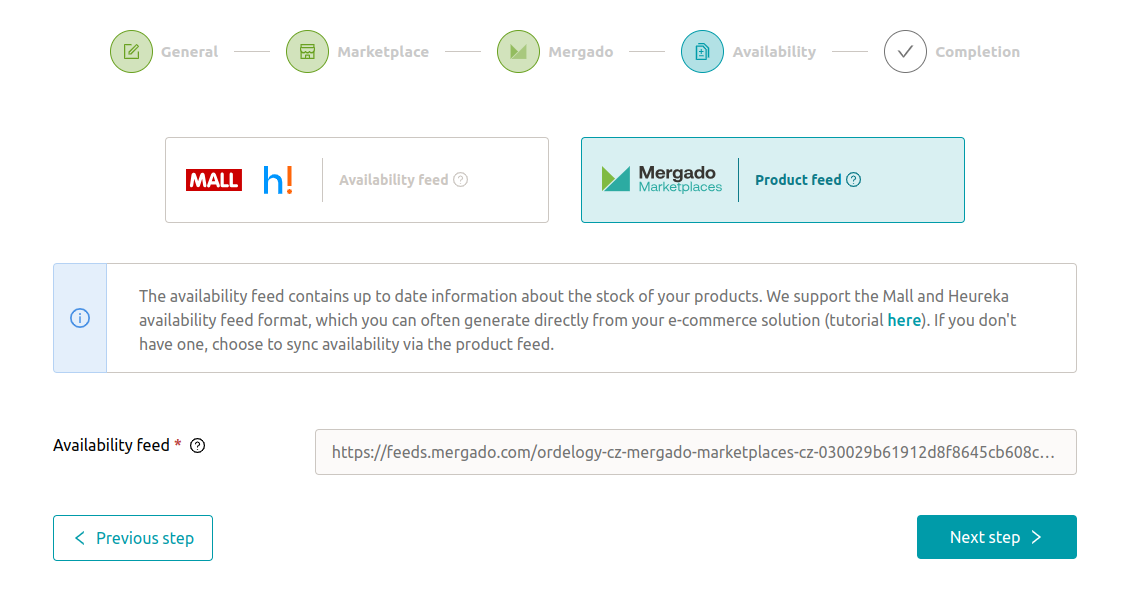Select the Mall and Heureka Availability feed option
The image size is (1135, 590).
[357, 180]
